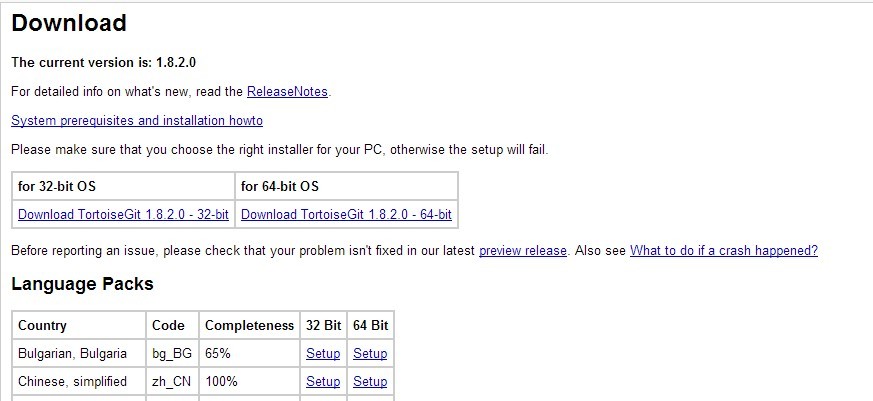
Task: Follow the preview release link
Action: 522,251
